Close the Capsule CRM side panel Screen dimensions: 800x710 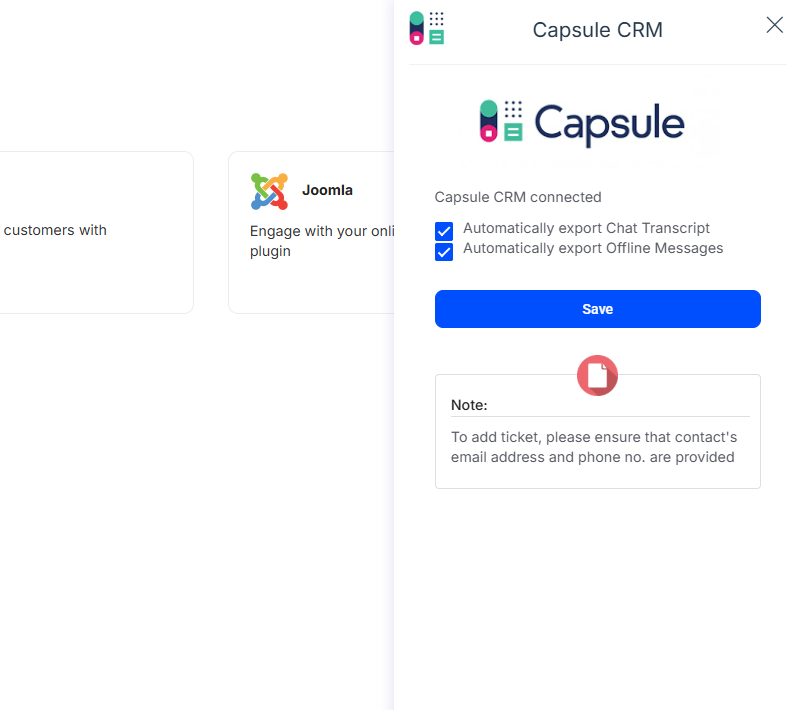tap(774, 26)
